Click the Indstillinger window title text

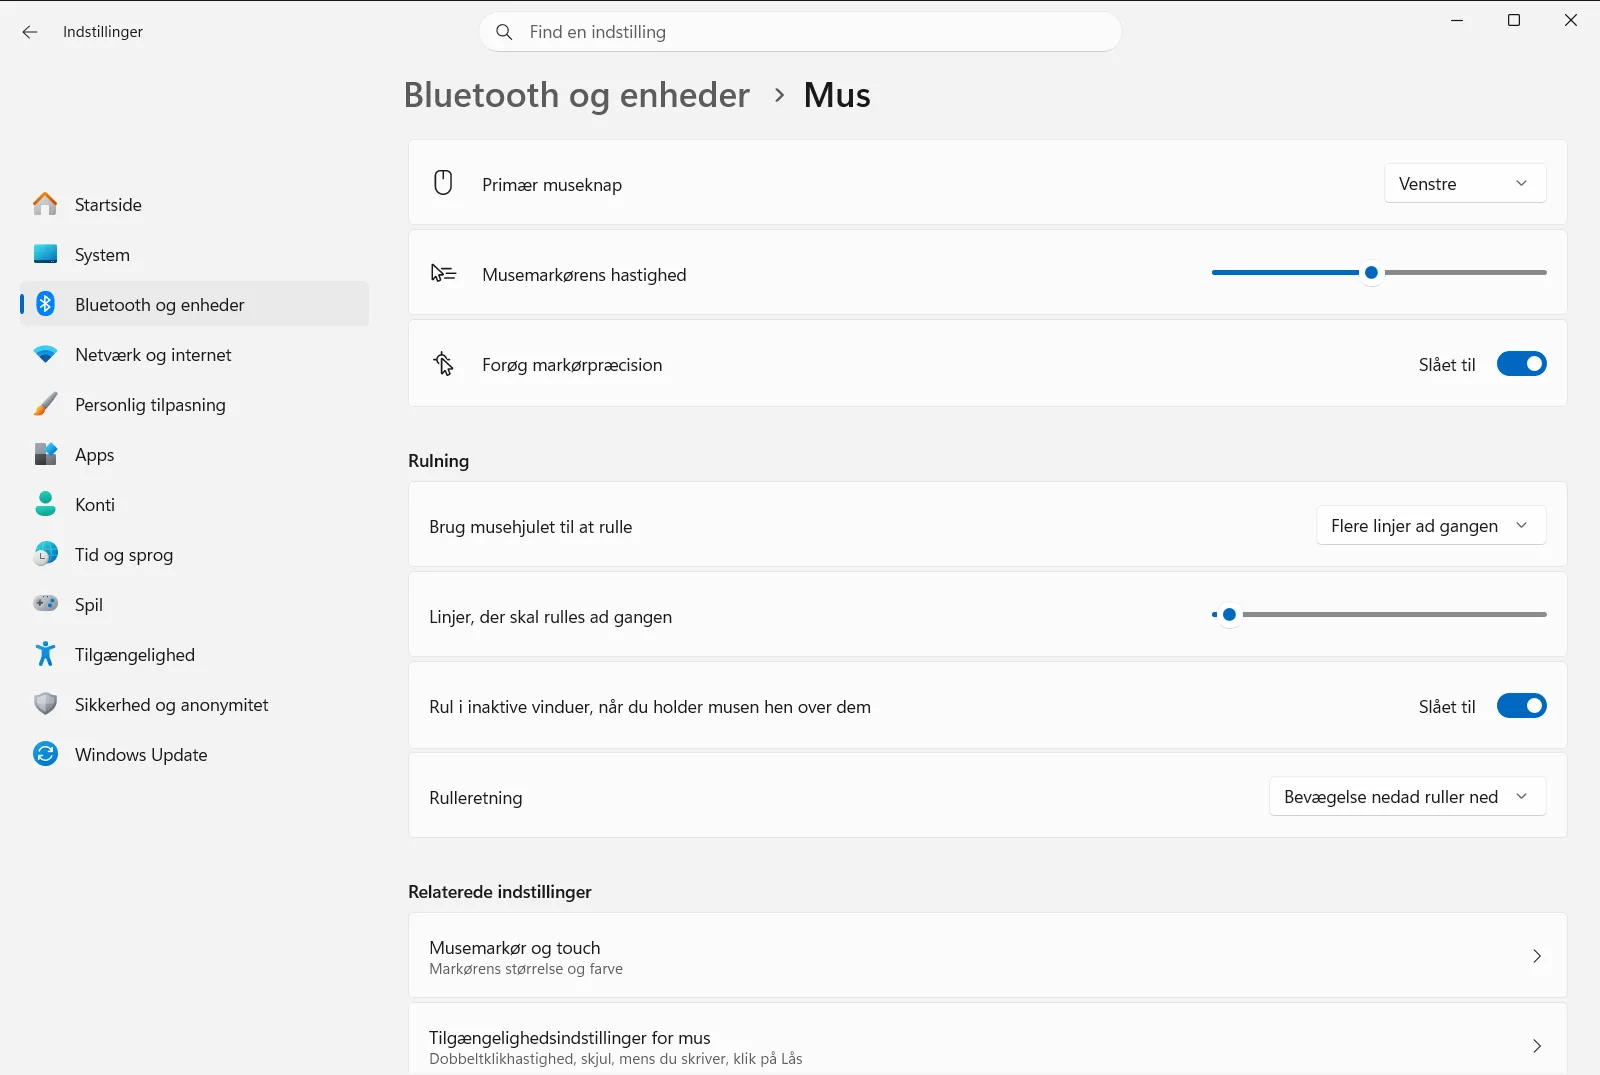[103, 32]
